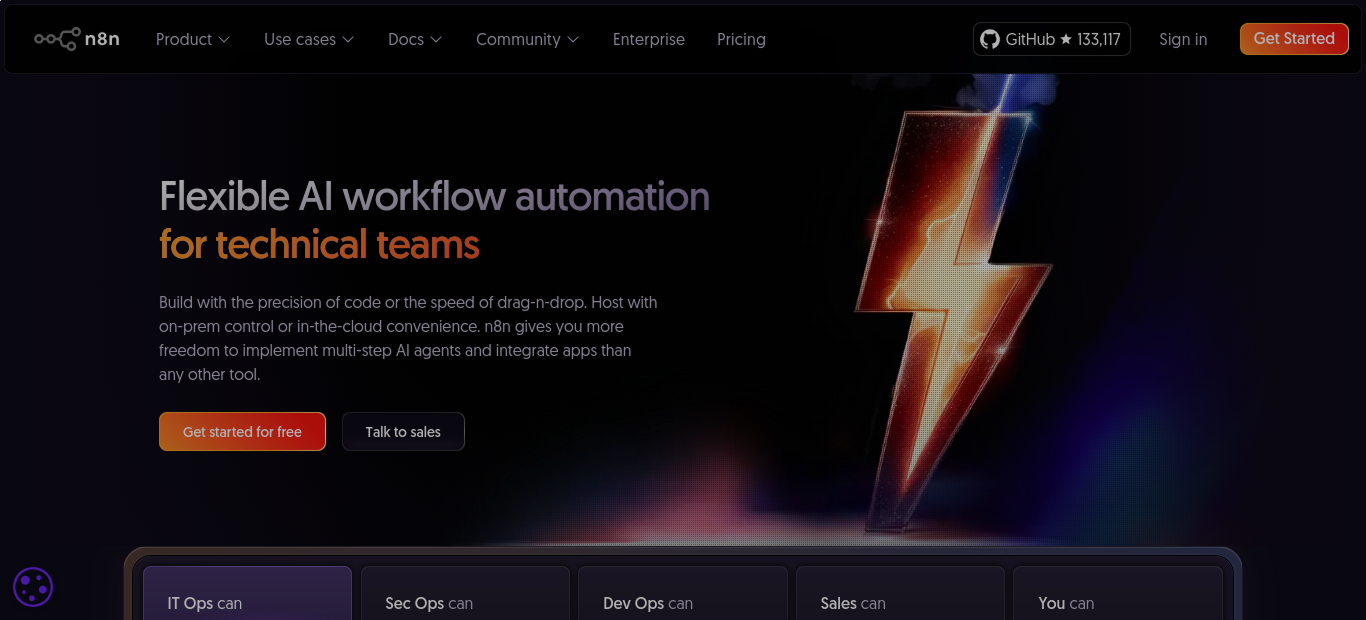Open the accessibility widget icon
Image resolution: width=1366 pixels, height=620 pixels.
[32, 587]
